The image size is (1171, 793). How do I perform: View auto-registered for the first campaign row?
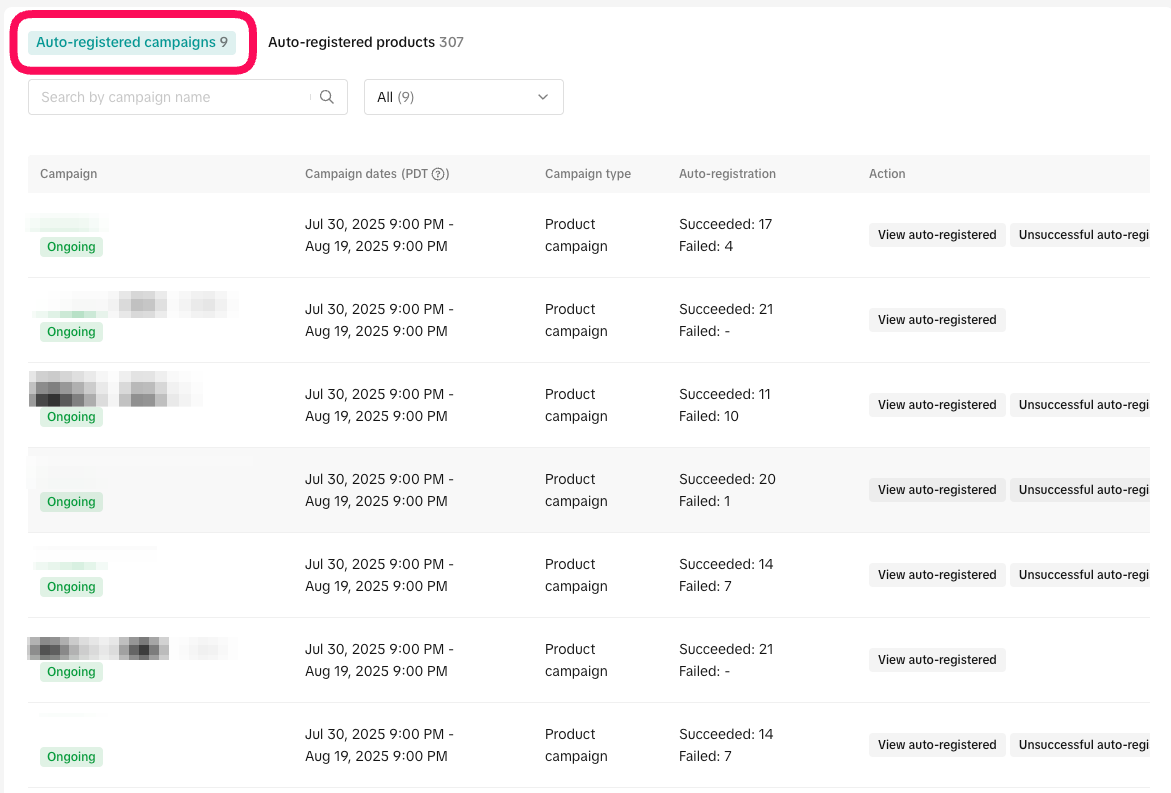[x=937, y=235]
